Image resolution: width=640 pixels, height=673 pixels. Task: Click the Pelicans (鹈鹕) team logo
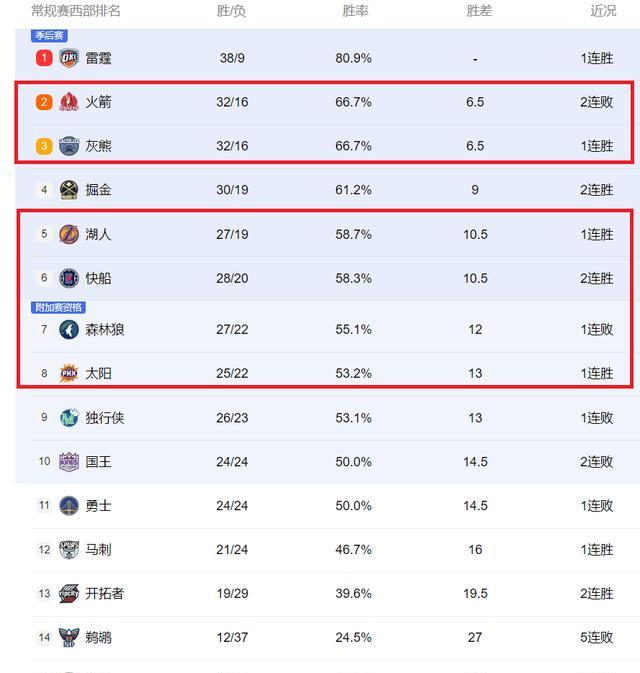click(69, 637)
